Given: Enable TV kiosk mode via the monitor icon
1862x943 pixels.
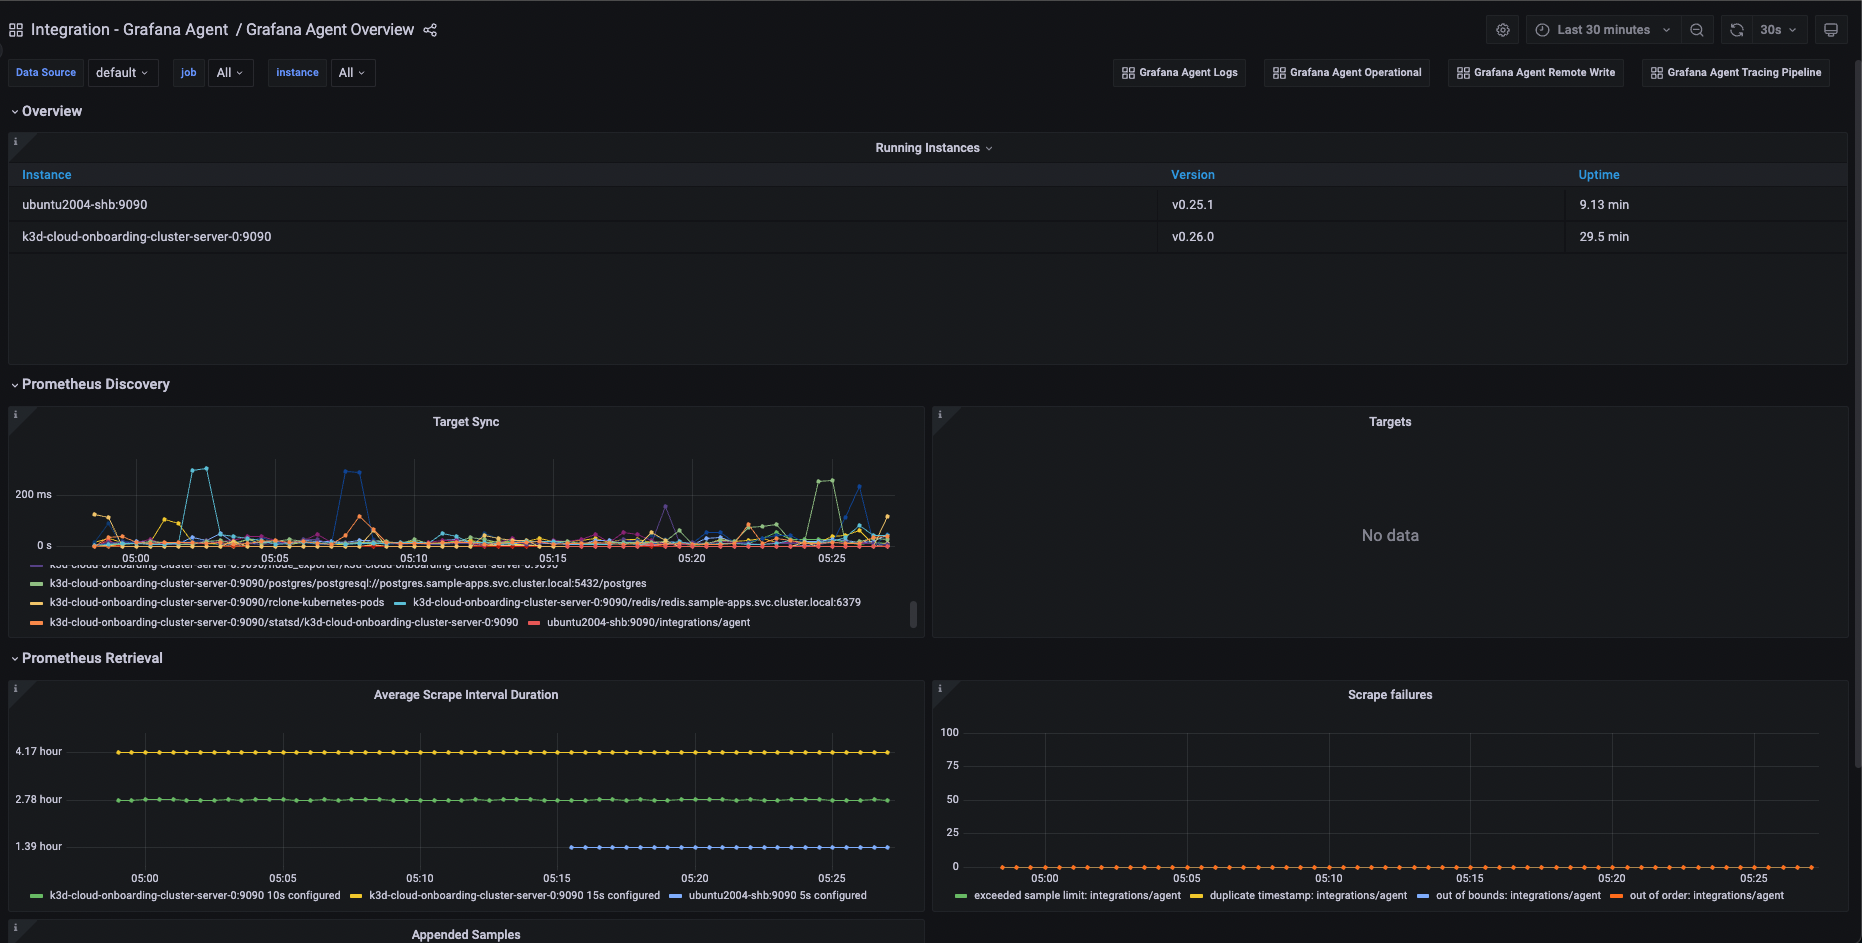Looking at the screenshot, I should 1831,29.
